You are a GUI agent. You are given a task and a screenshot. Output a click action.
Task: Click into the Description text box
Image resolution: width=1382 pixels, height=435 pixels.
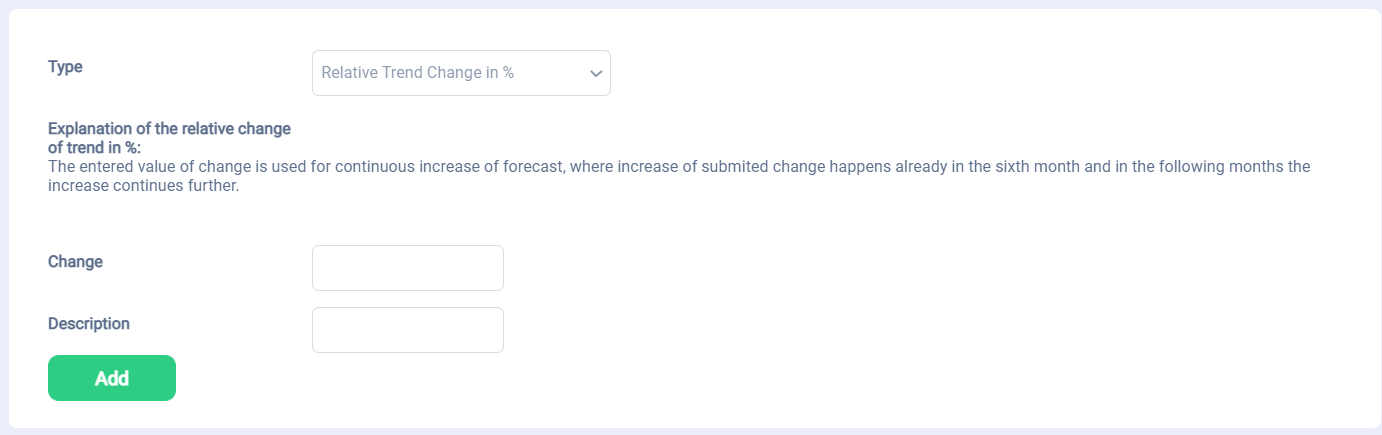(x=407, y=330)
